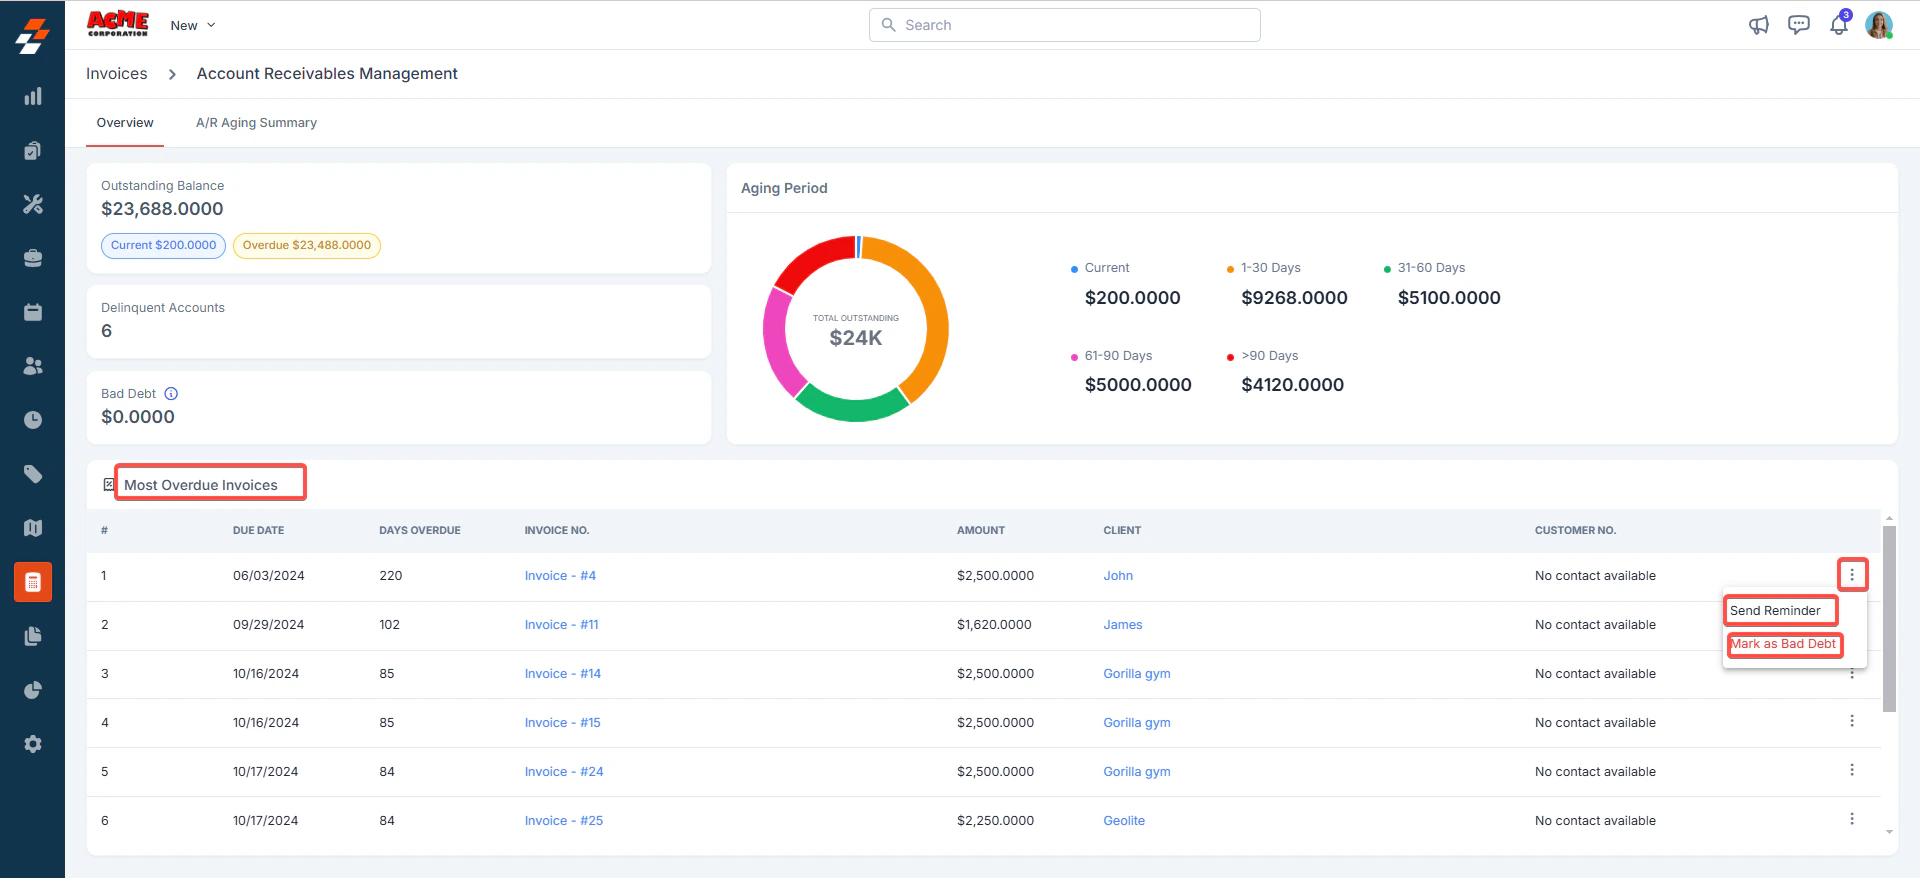Open the bar chart dashboard sidebar icon
The image size is (1920, 878).
[33, 96]
